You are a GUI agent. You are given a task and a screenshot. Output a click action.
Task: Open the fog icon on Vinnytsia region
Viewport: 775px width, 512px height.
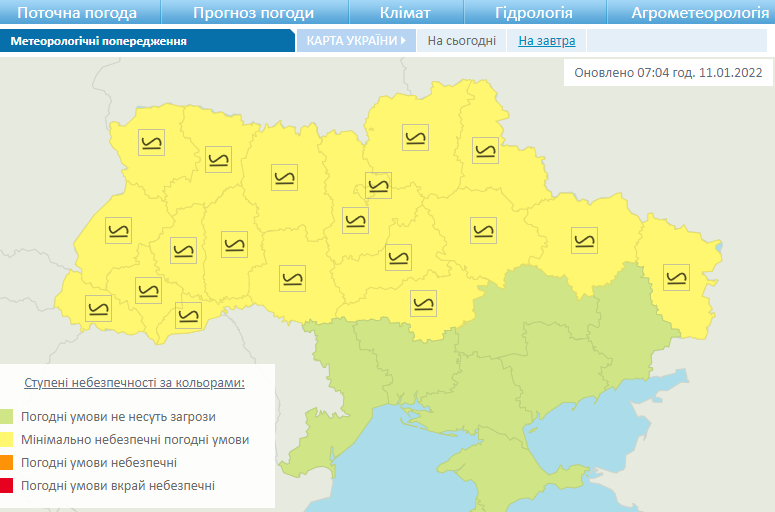point(292,278)
